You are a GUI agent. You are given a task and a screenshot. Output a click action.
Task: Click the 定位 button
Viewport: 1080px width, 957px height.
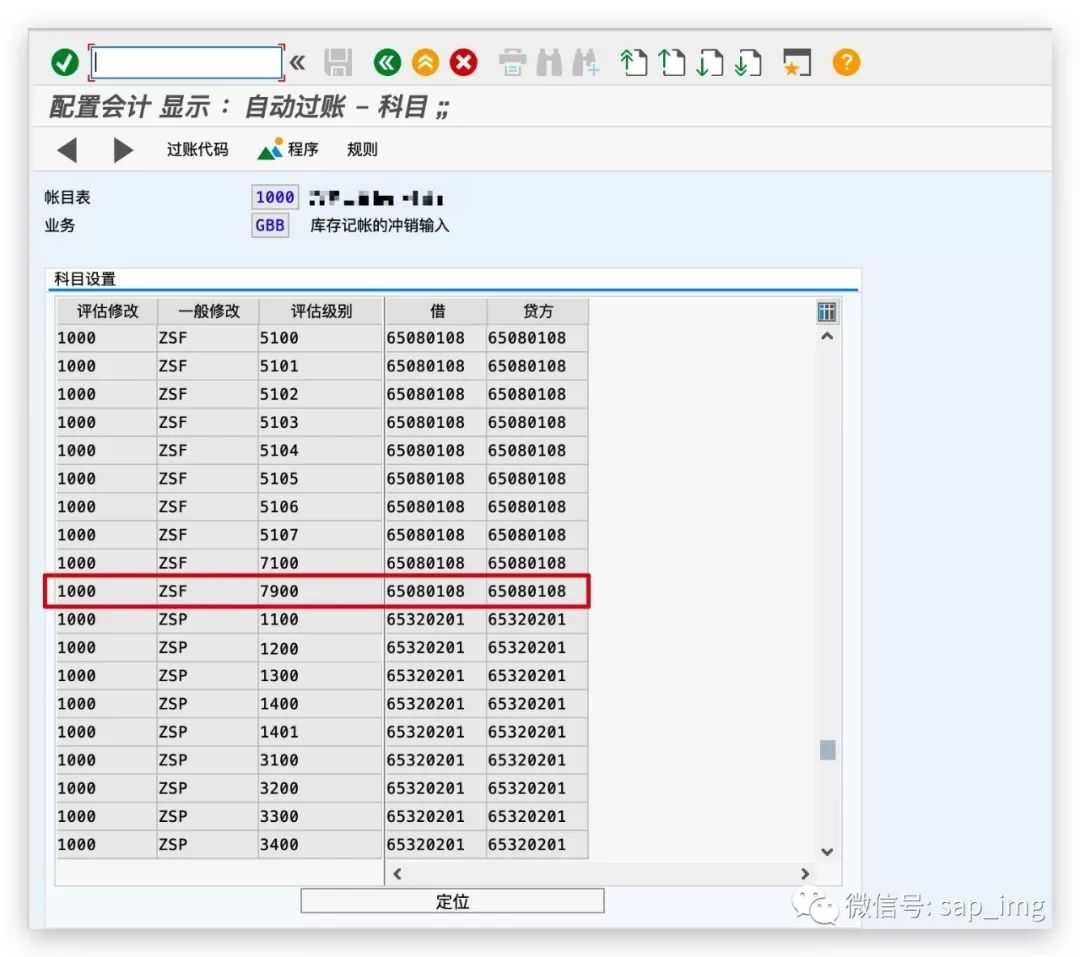click(452, 901)
